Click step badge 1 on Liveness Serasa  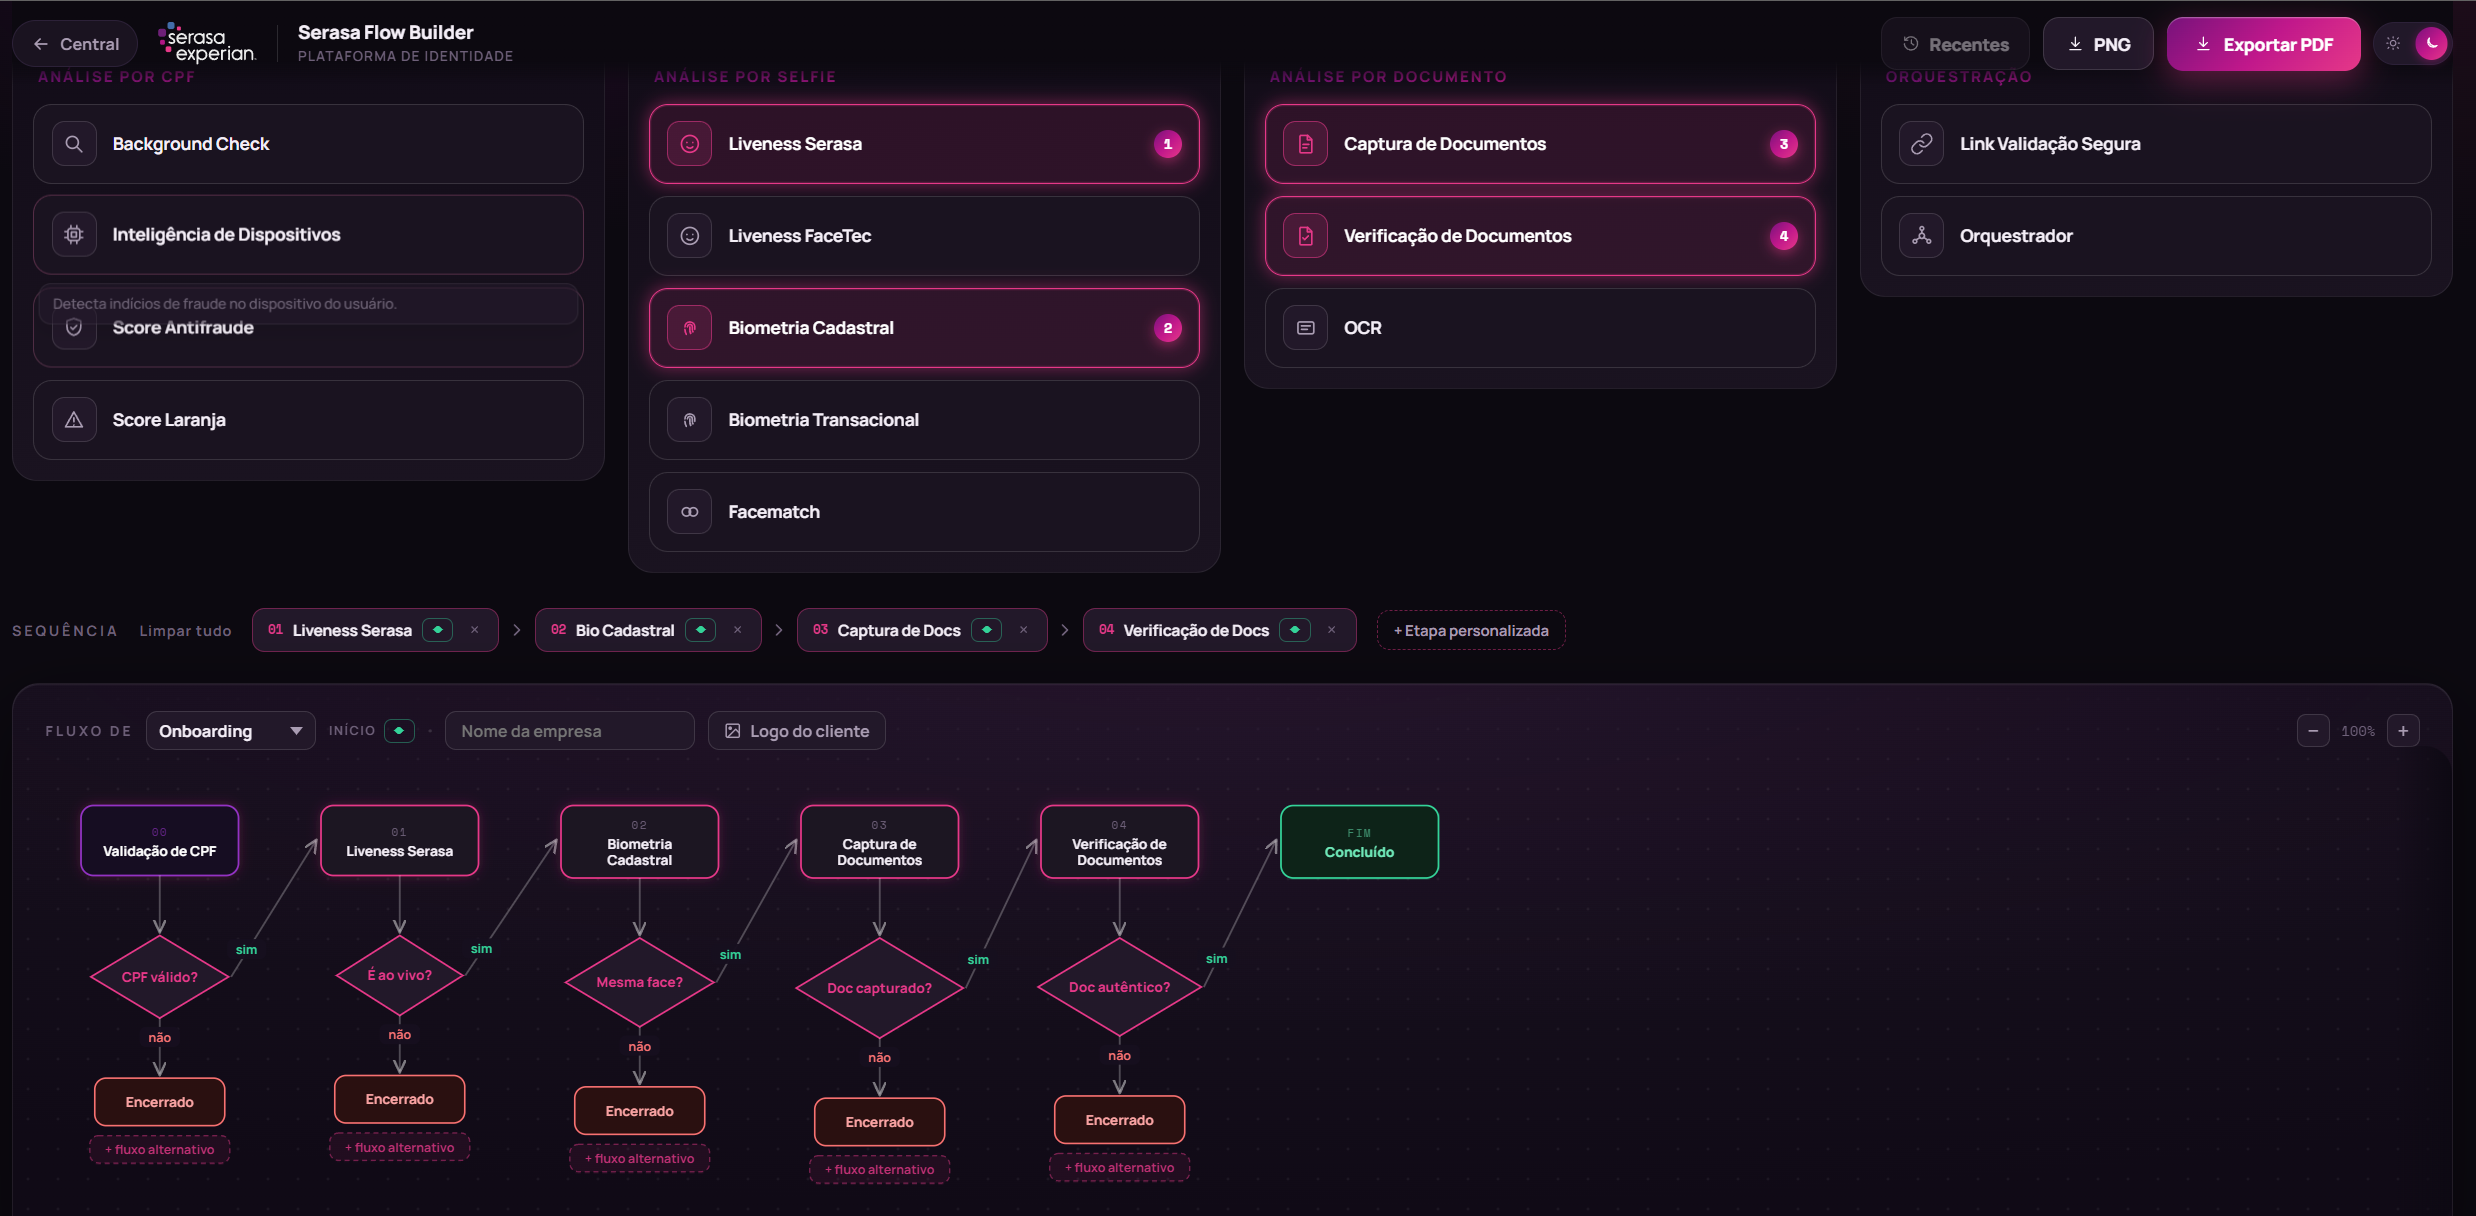point(1168,144)
